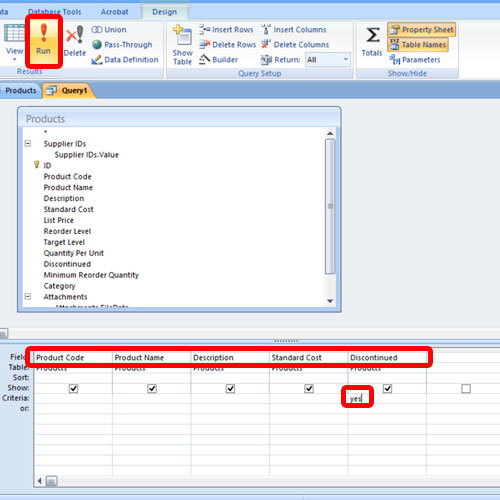Click Delete Rows in Query Setup
Screen dimensions: 500x500
(228, 45)
